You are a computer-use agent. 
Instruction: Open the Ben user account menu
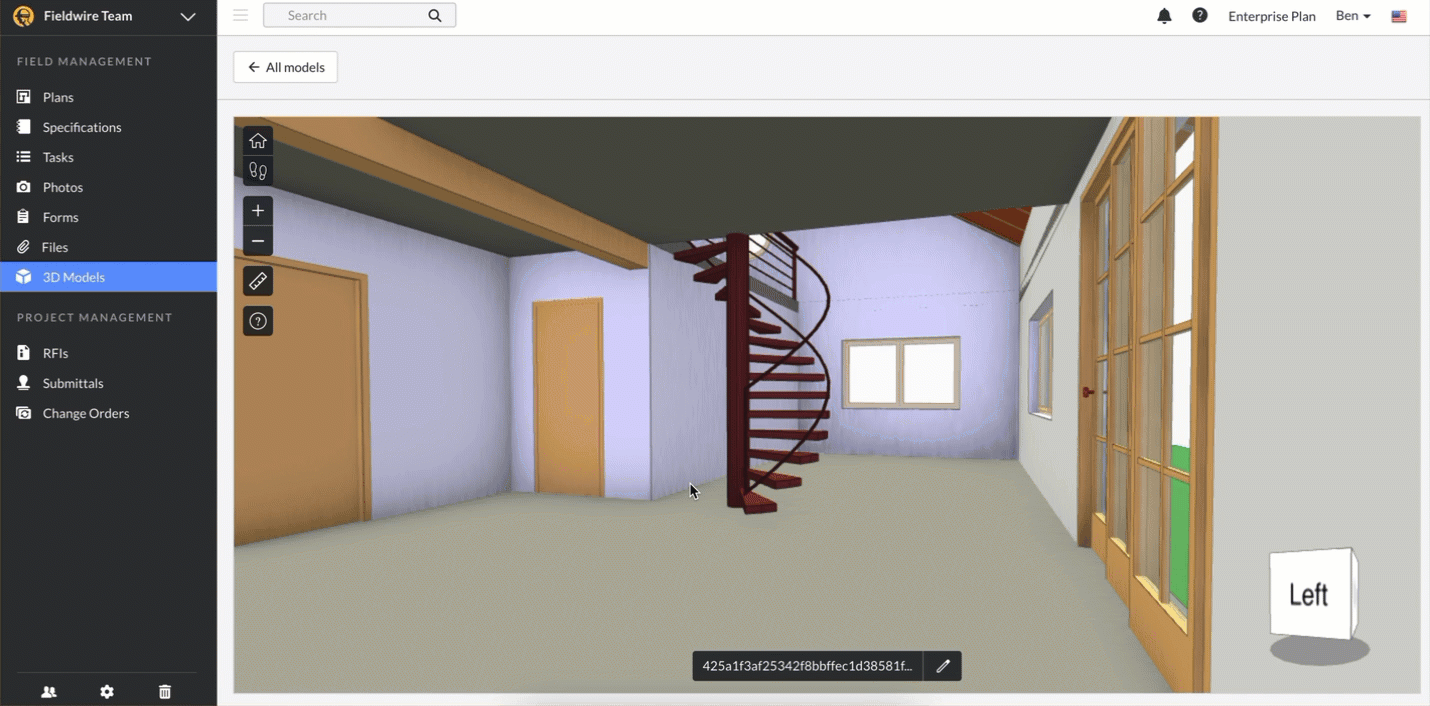1353,16
